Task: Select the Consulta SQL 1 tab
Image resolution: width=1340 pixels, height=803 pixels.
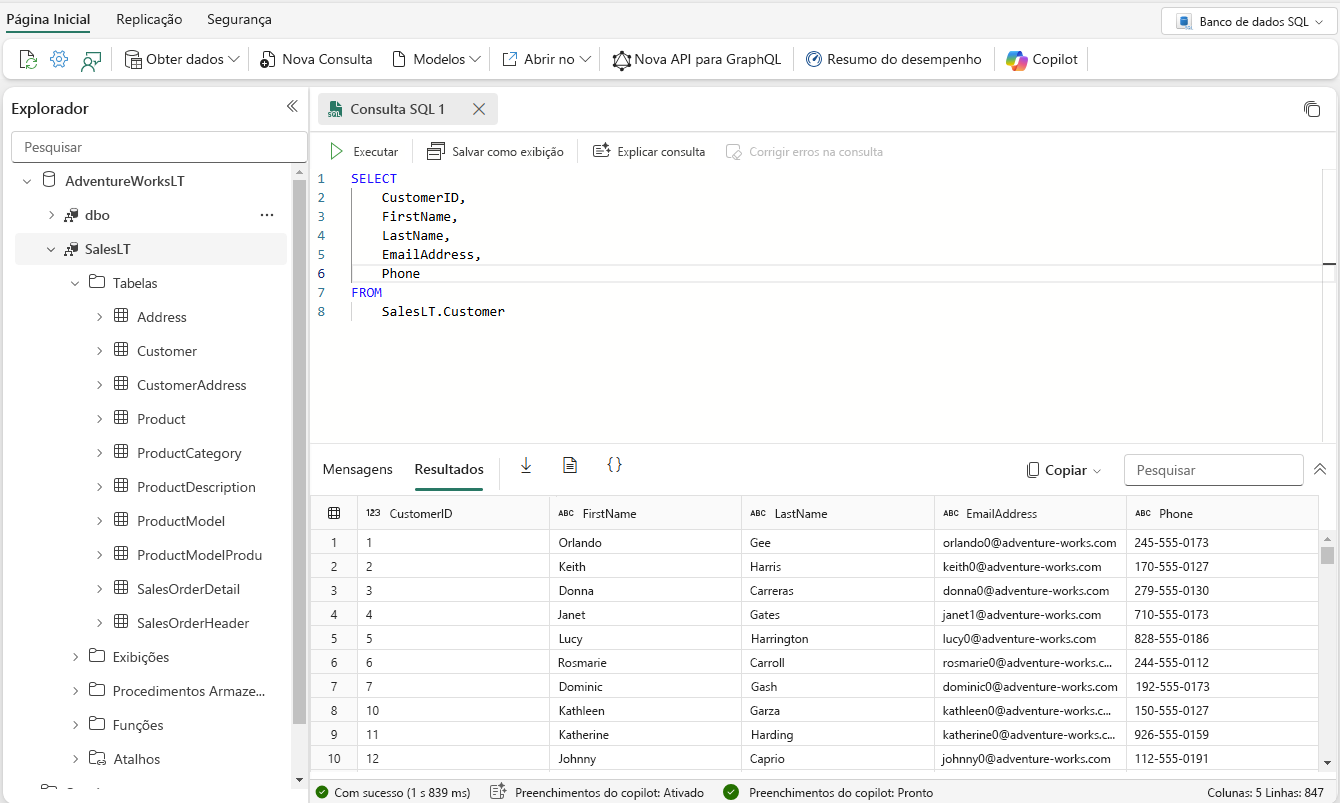Action: (x=397, y=109)
